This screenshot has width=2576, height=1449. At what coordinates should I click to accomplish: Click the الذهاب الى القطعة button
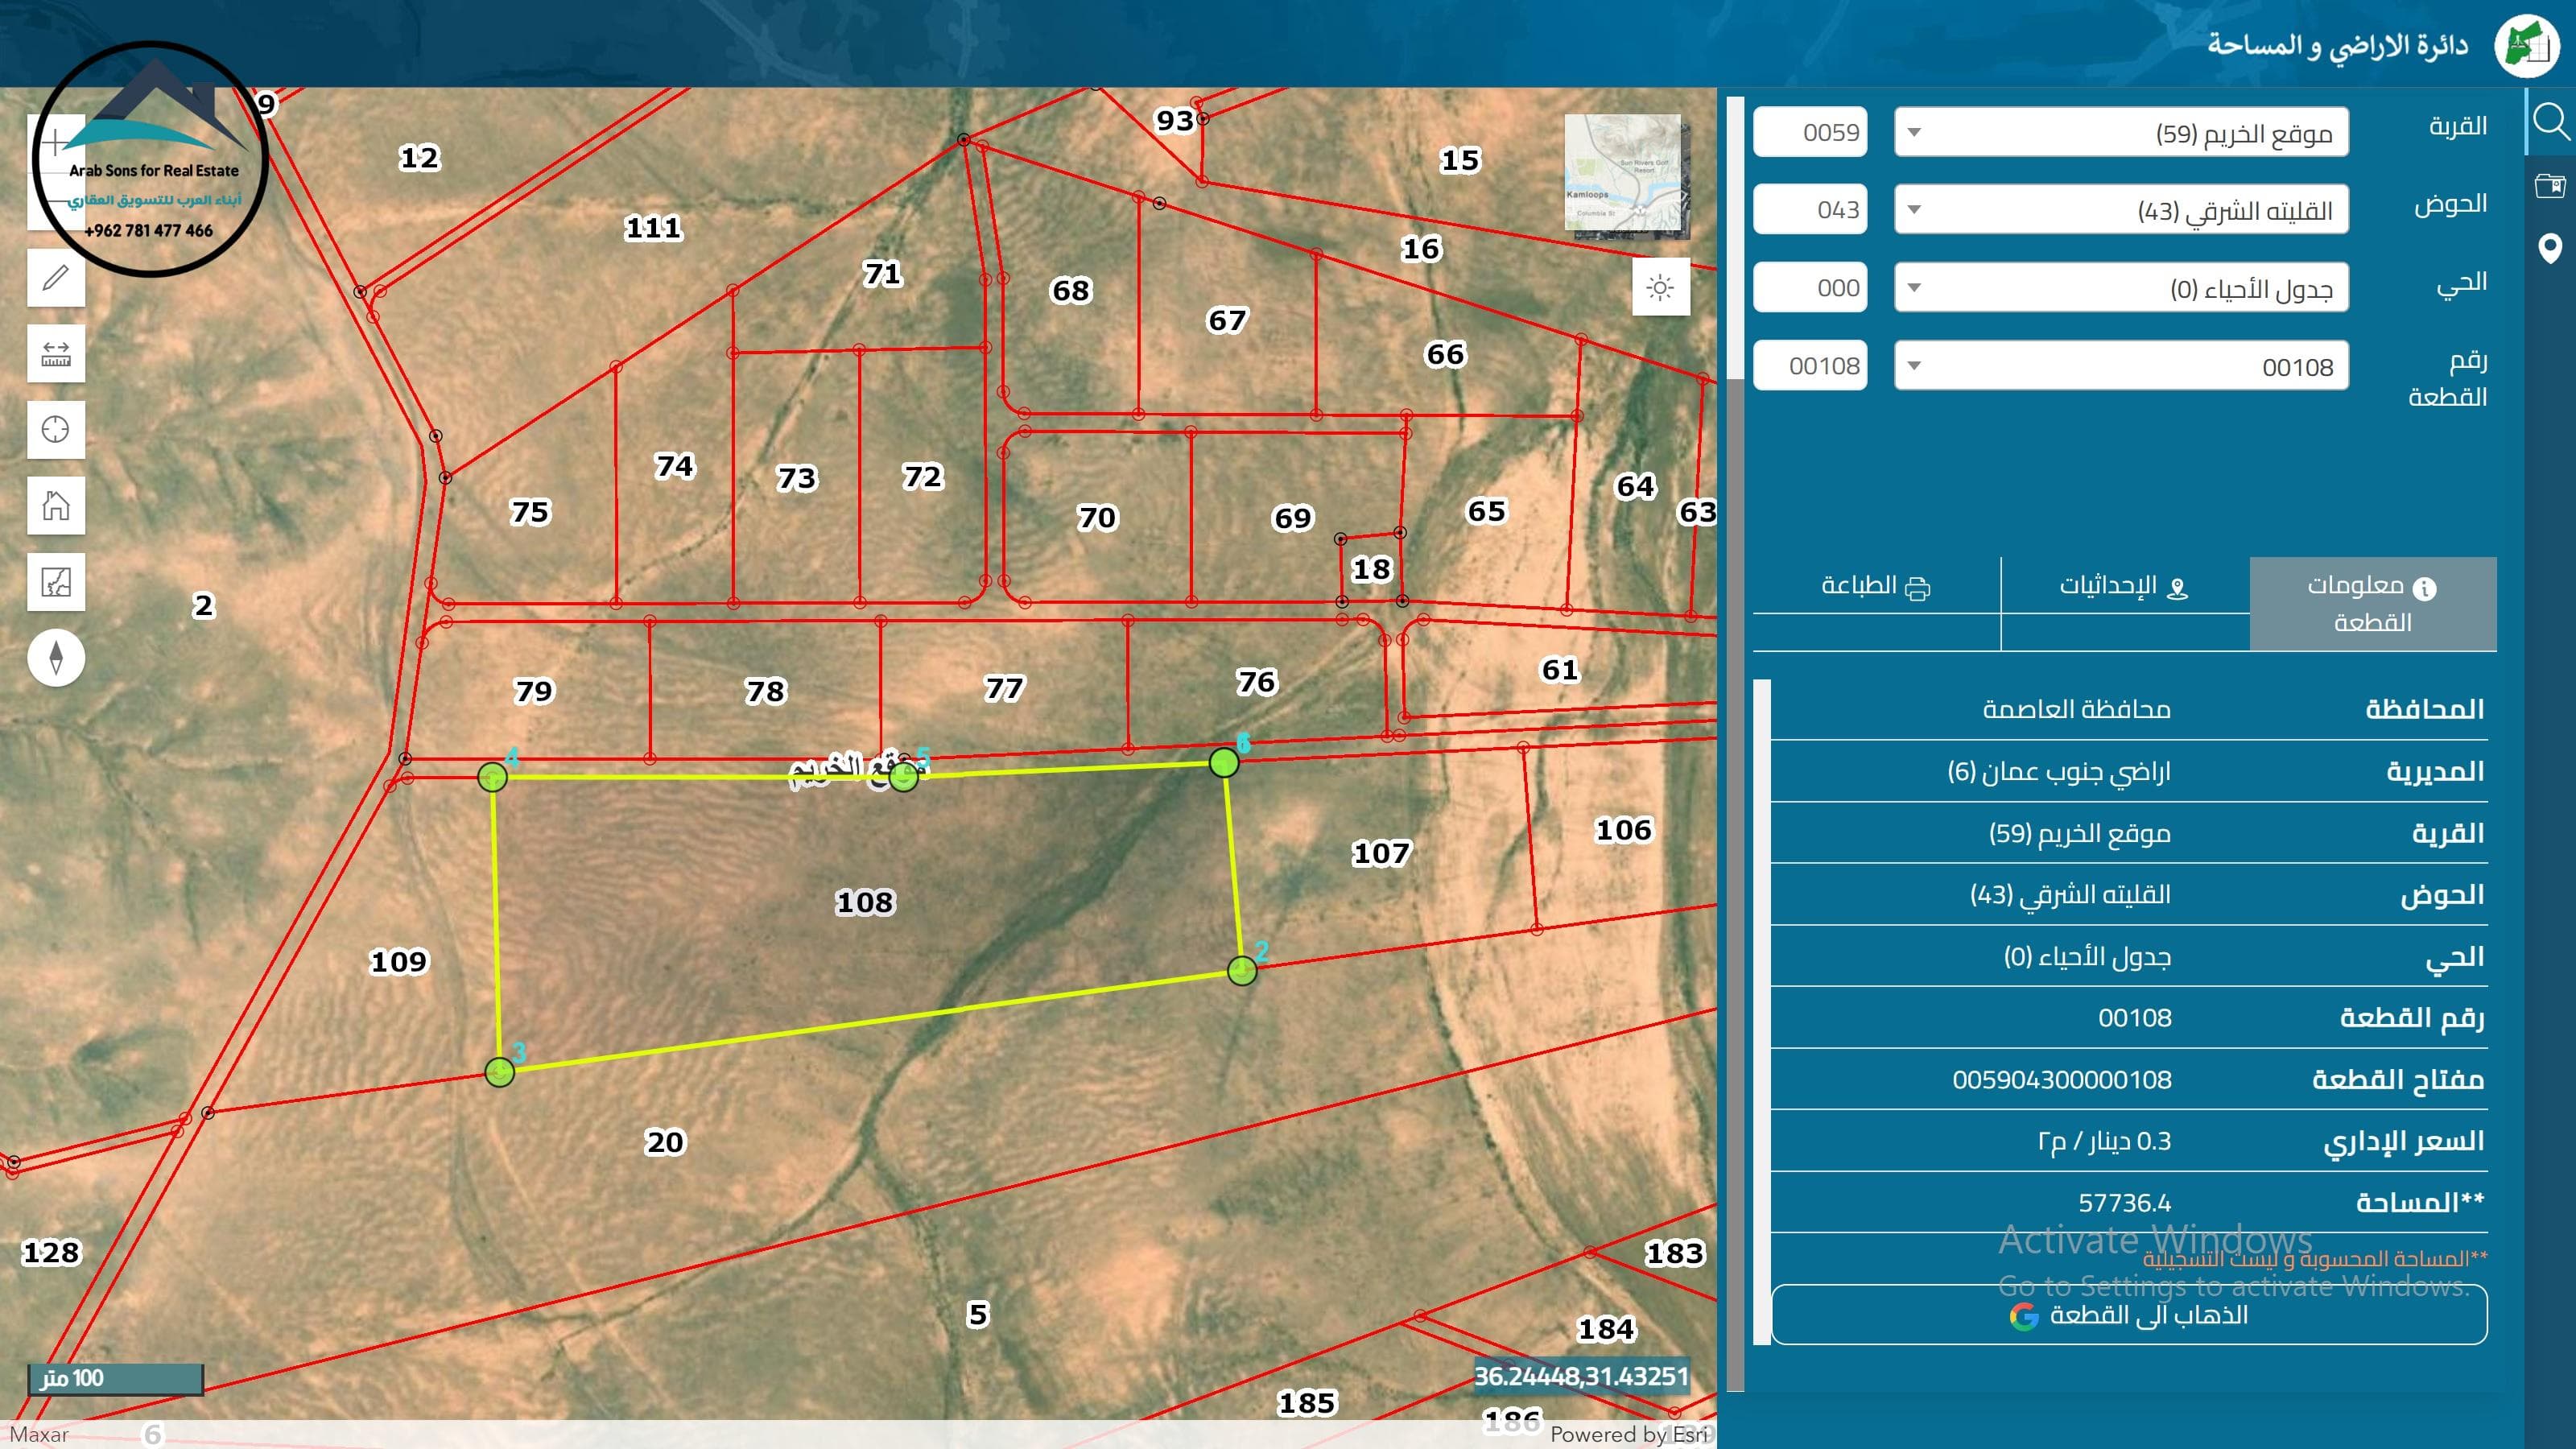tap(2128, 1315)
